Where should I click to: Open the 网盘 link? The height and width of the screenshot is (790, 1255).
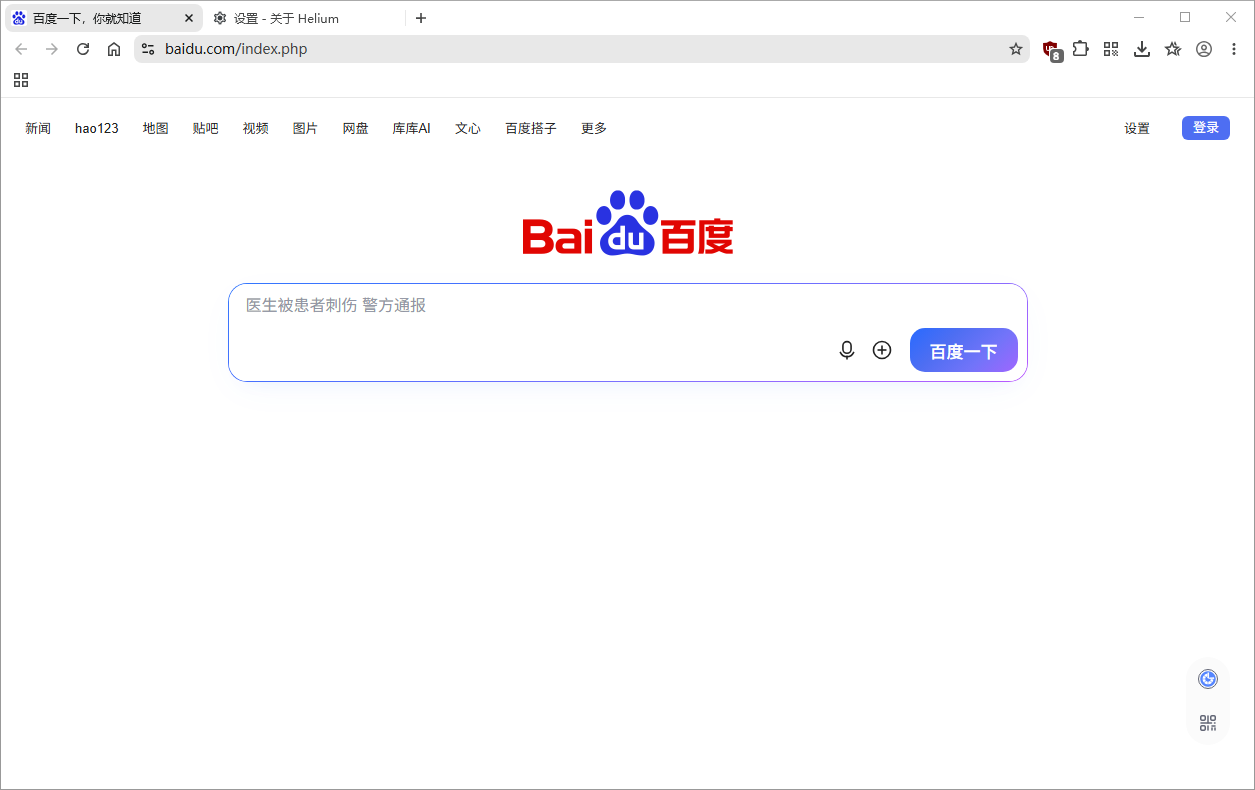point(356,128)
